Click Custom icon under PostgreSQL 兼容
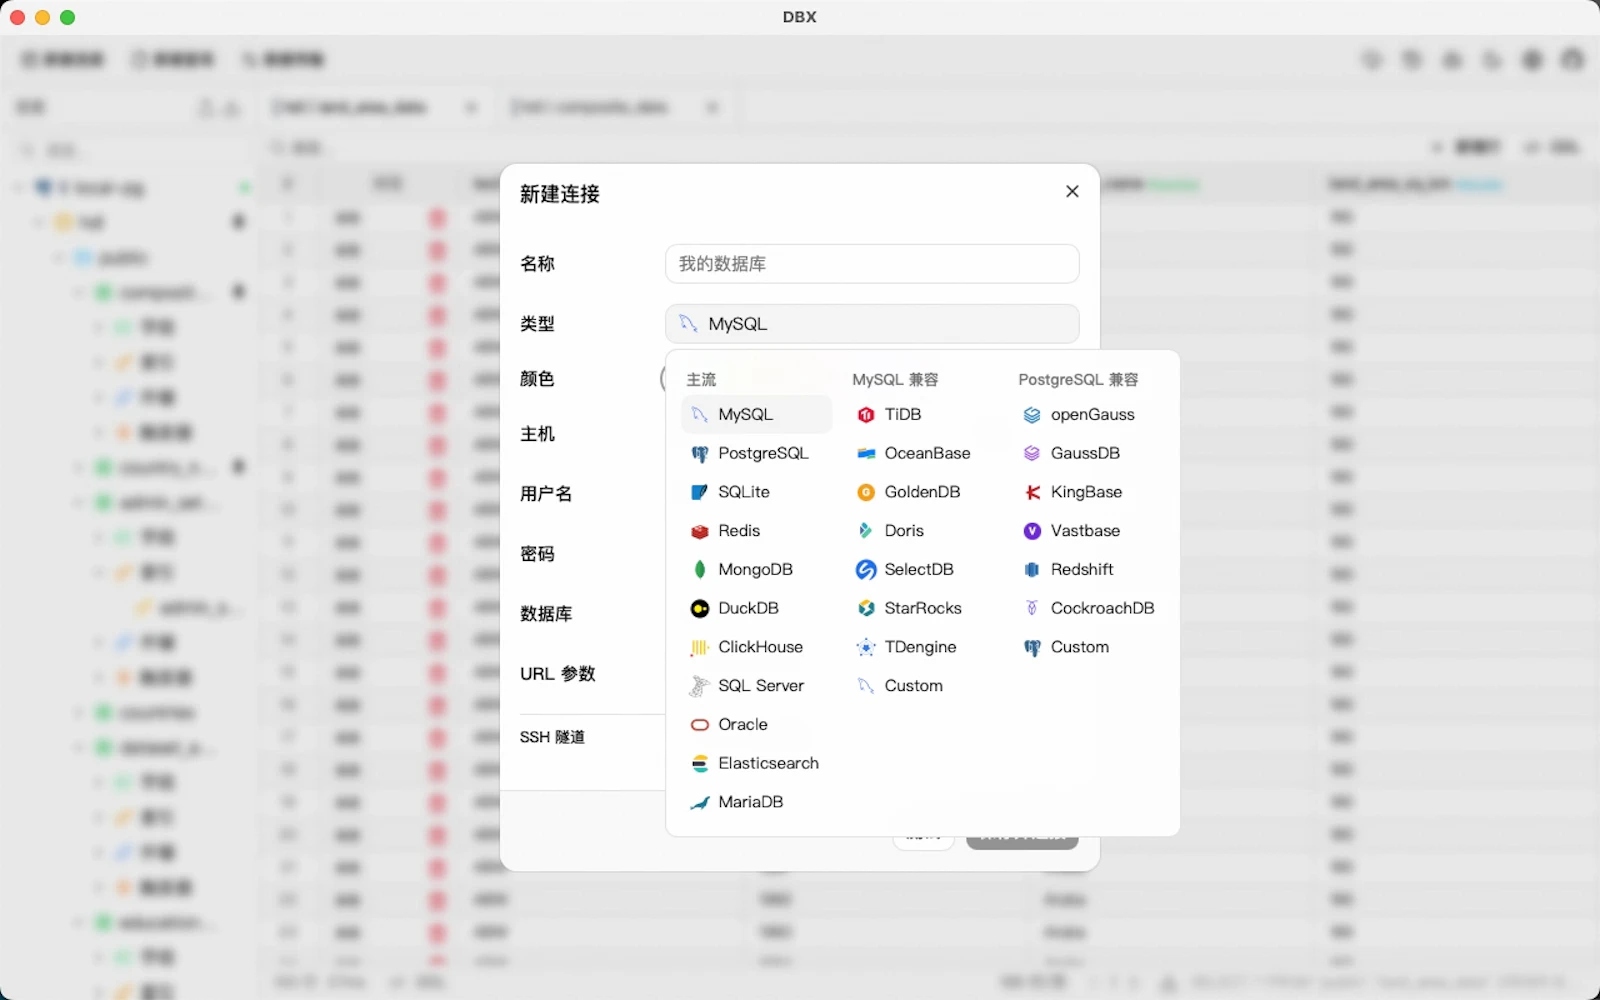1600x1000 pixels. tap(1032, 647)
